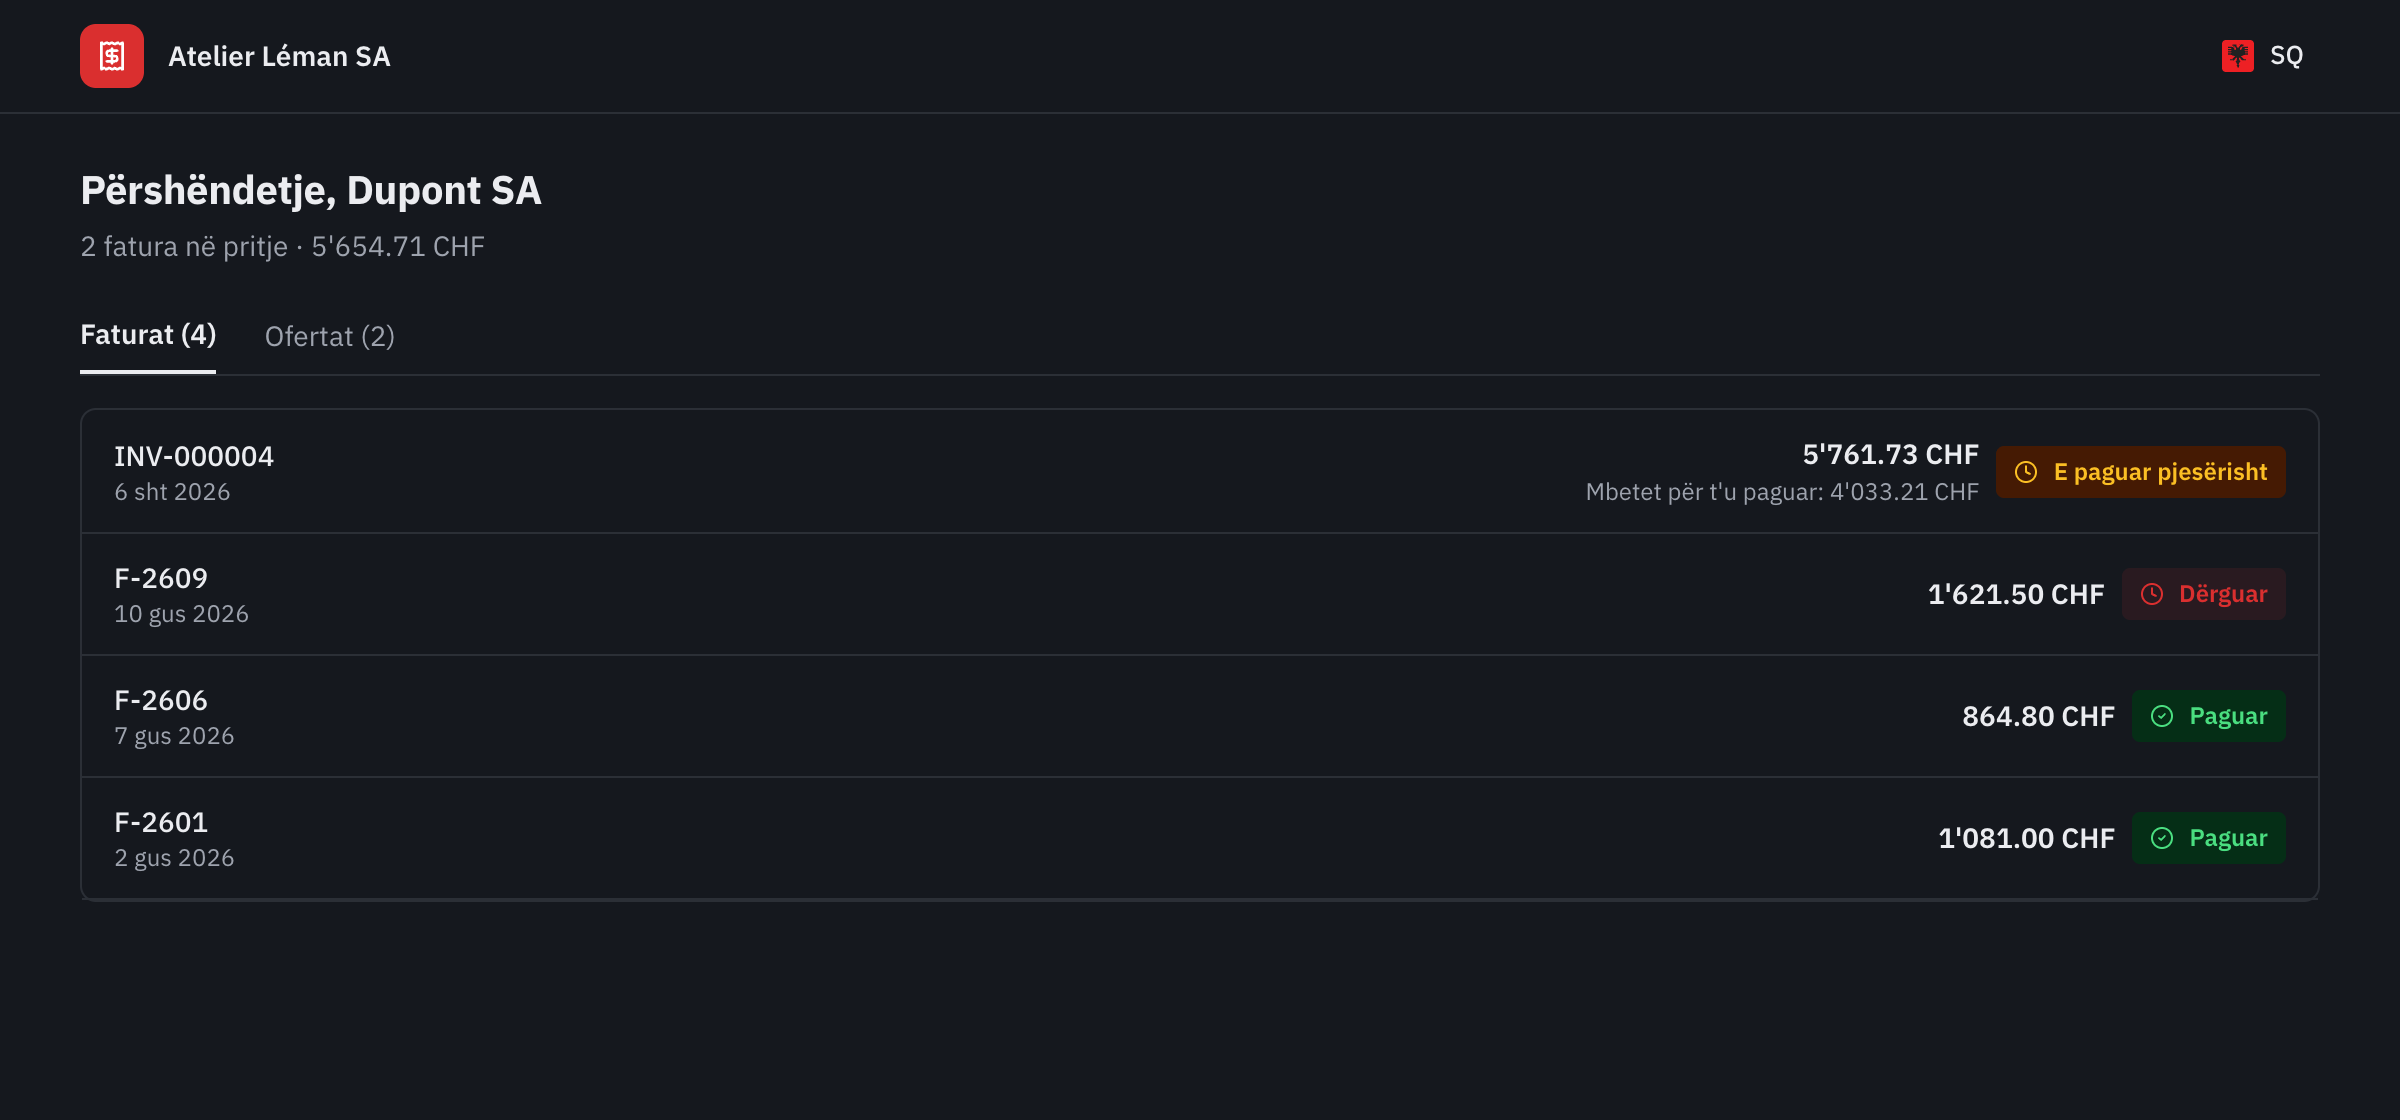
Task: Click the Paguar badge on F-2606 row
Action: (x=2209, y=716)
